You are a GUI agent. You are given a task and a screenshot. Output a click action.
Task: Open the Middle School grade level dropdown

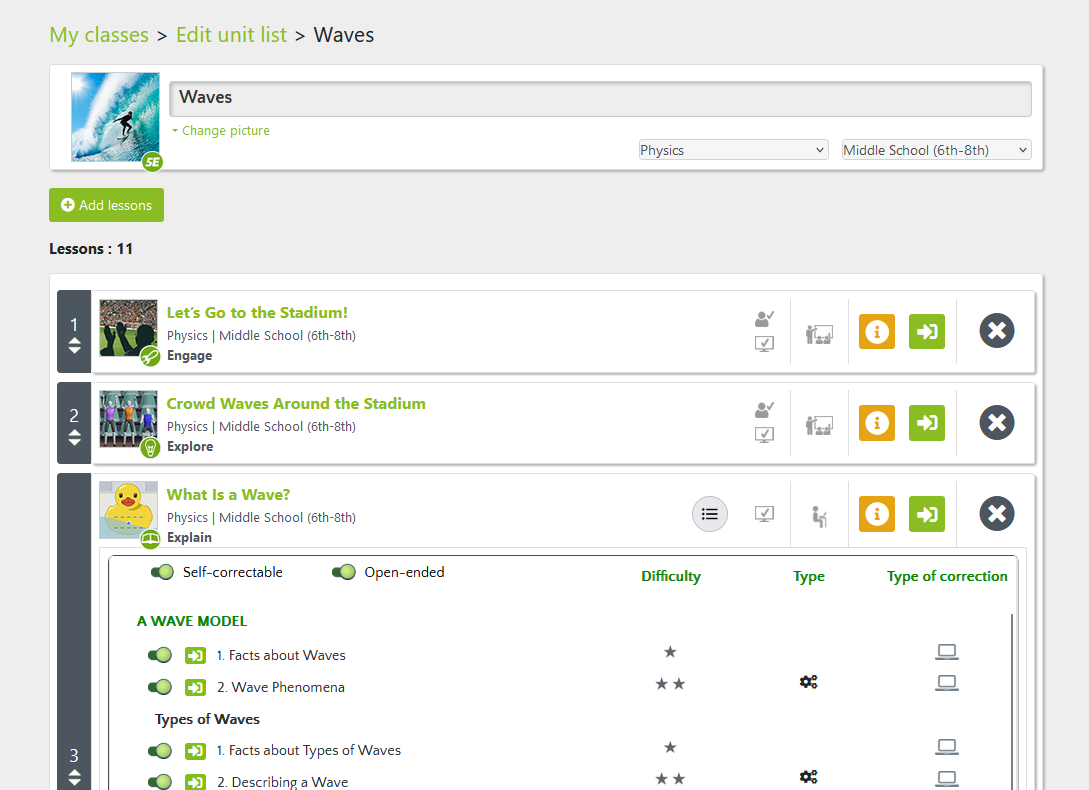coord(936,150)
